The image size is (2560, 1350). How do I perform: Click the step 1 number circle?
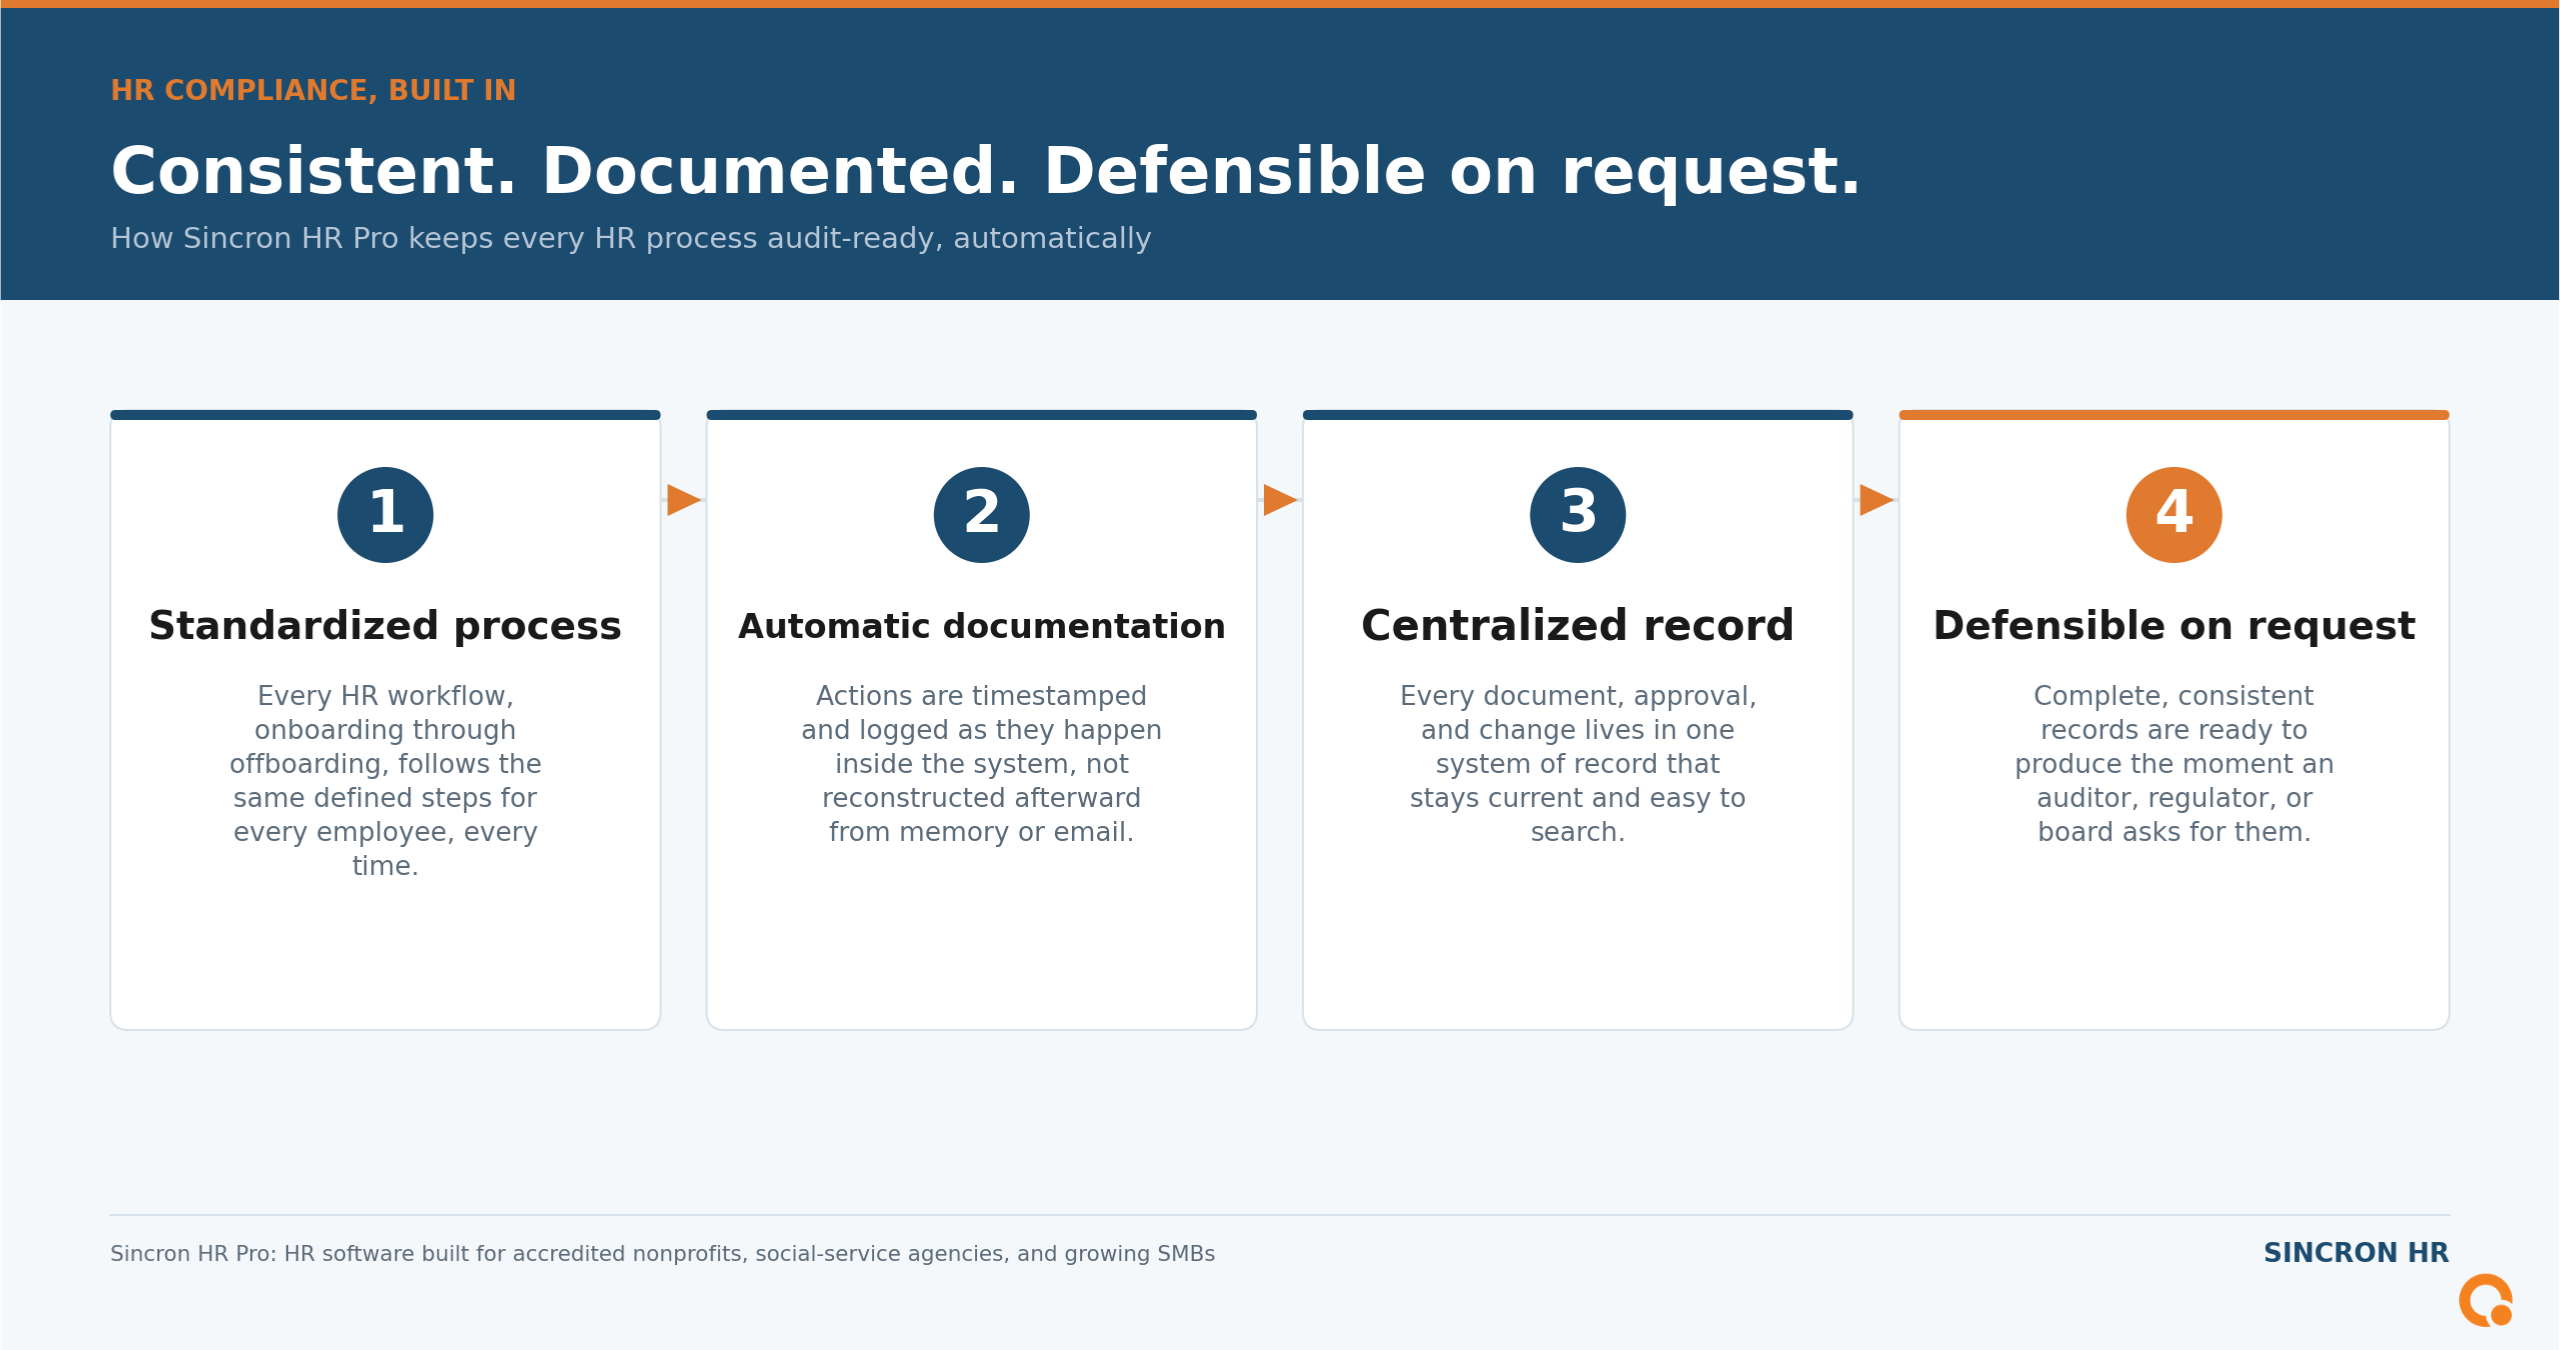pos(385,514)
